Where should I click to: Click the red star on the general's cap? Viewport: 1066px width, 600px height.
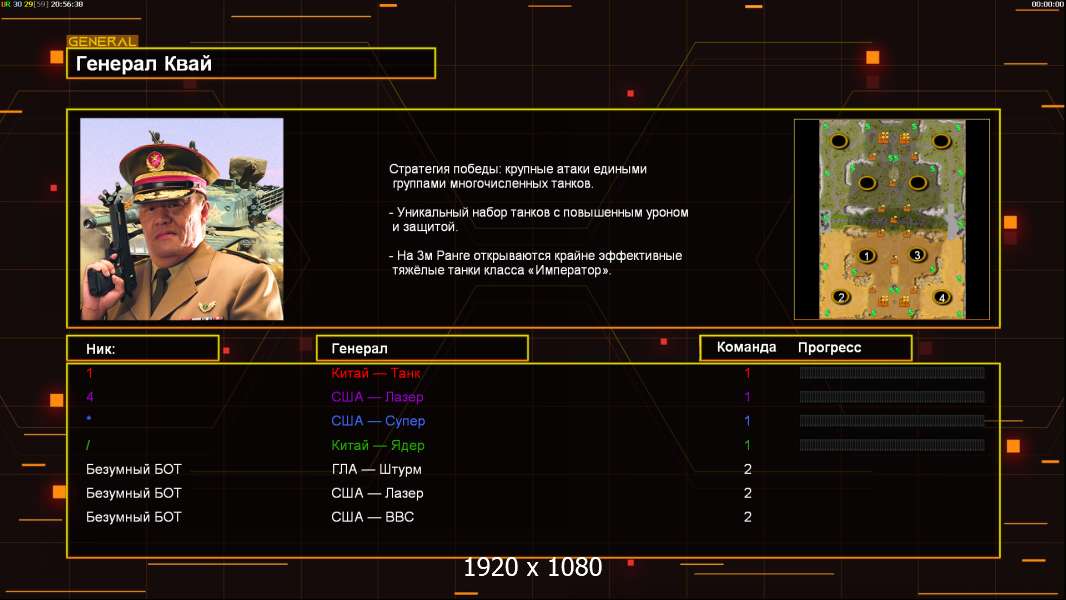156,159
